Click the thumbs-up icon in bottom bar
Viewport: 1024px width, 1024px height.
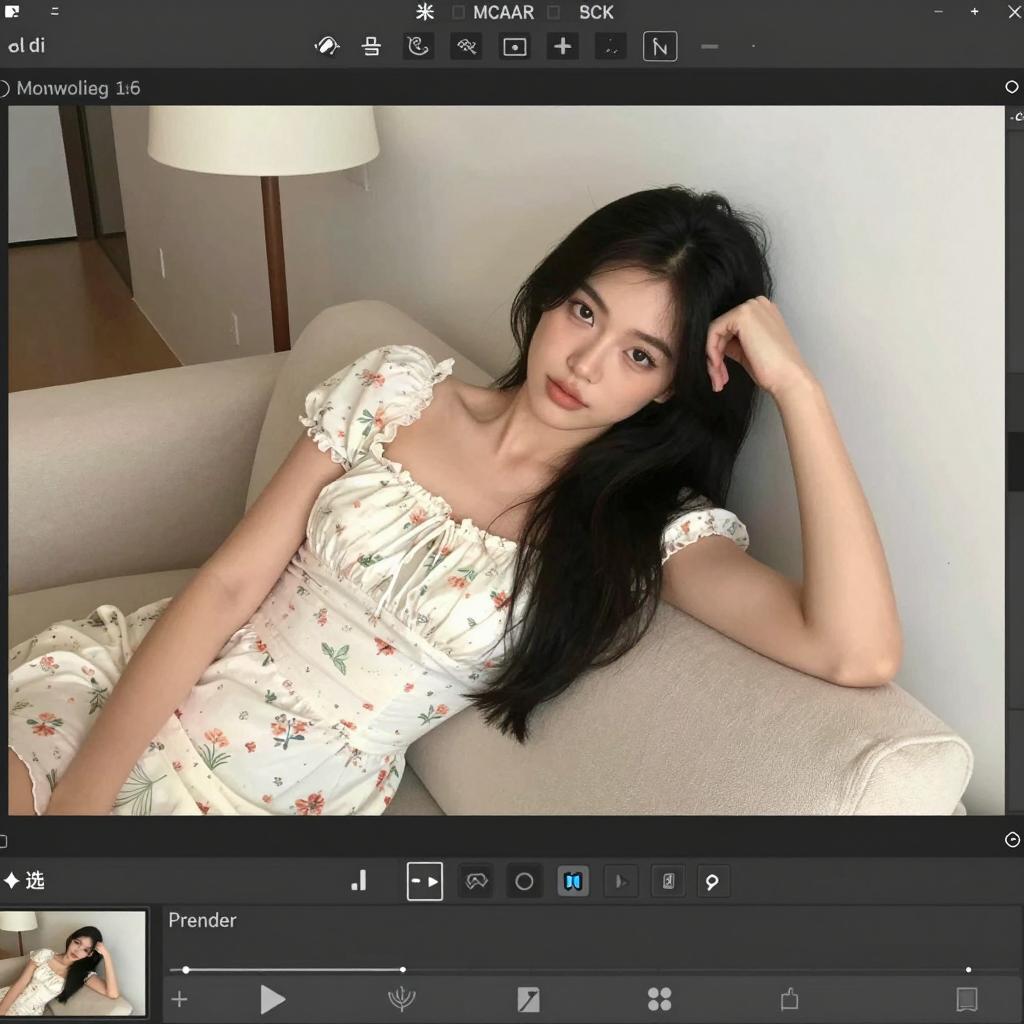(789, 999)
